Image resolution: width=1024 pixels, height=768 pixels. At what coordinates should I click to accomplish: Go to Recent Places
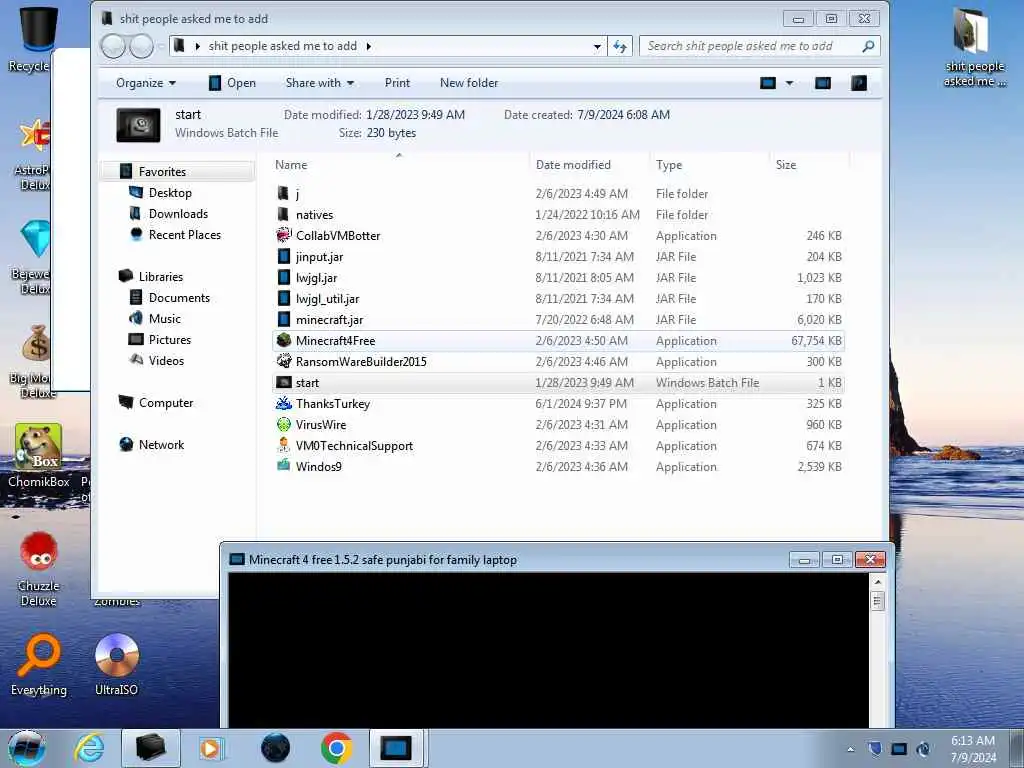(185, 234)
